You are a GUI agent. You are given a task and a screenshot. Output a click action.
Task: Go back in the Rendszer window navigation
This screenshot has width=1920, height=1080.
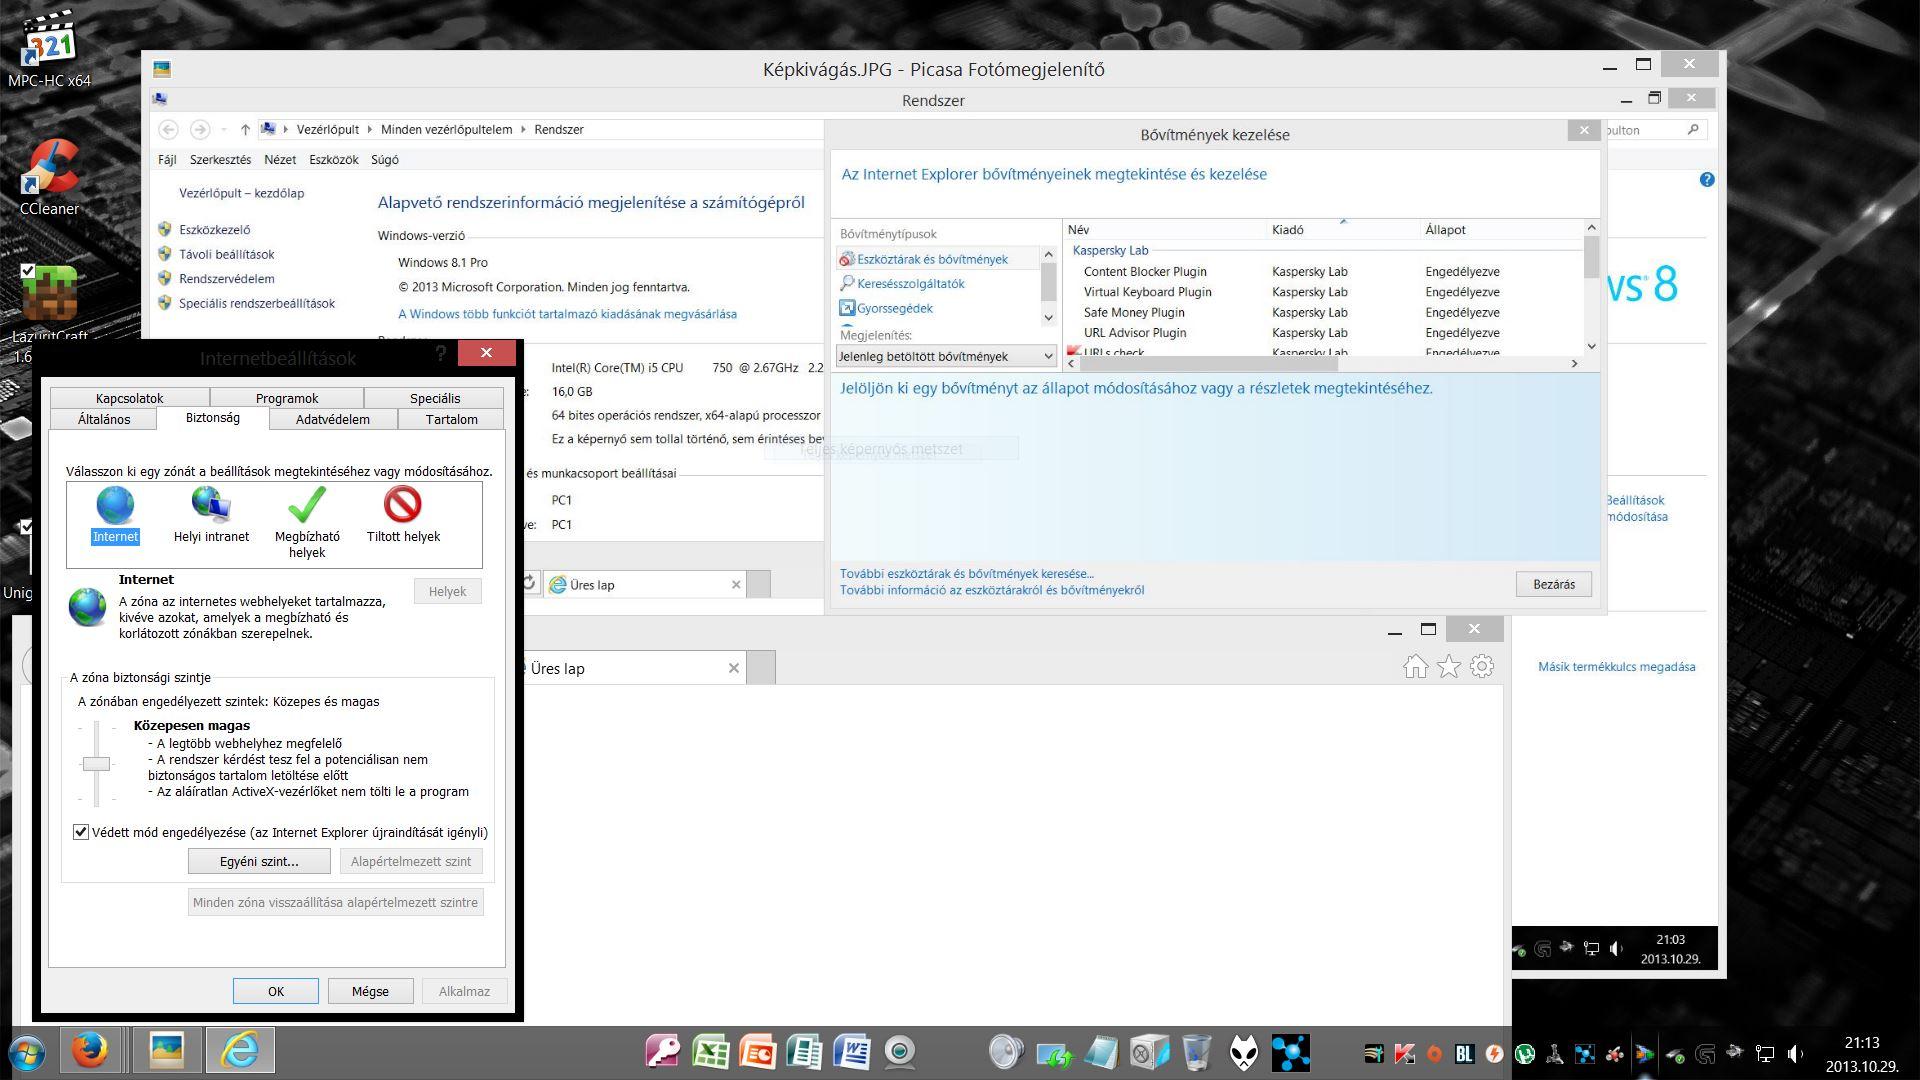pyautogui.click(x=169, y=130)
